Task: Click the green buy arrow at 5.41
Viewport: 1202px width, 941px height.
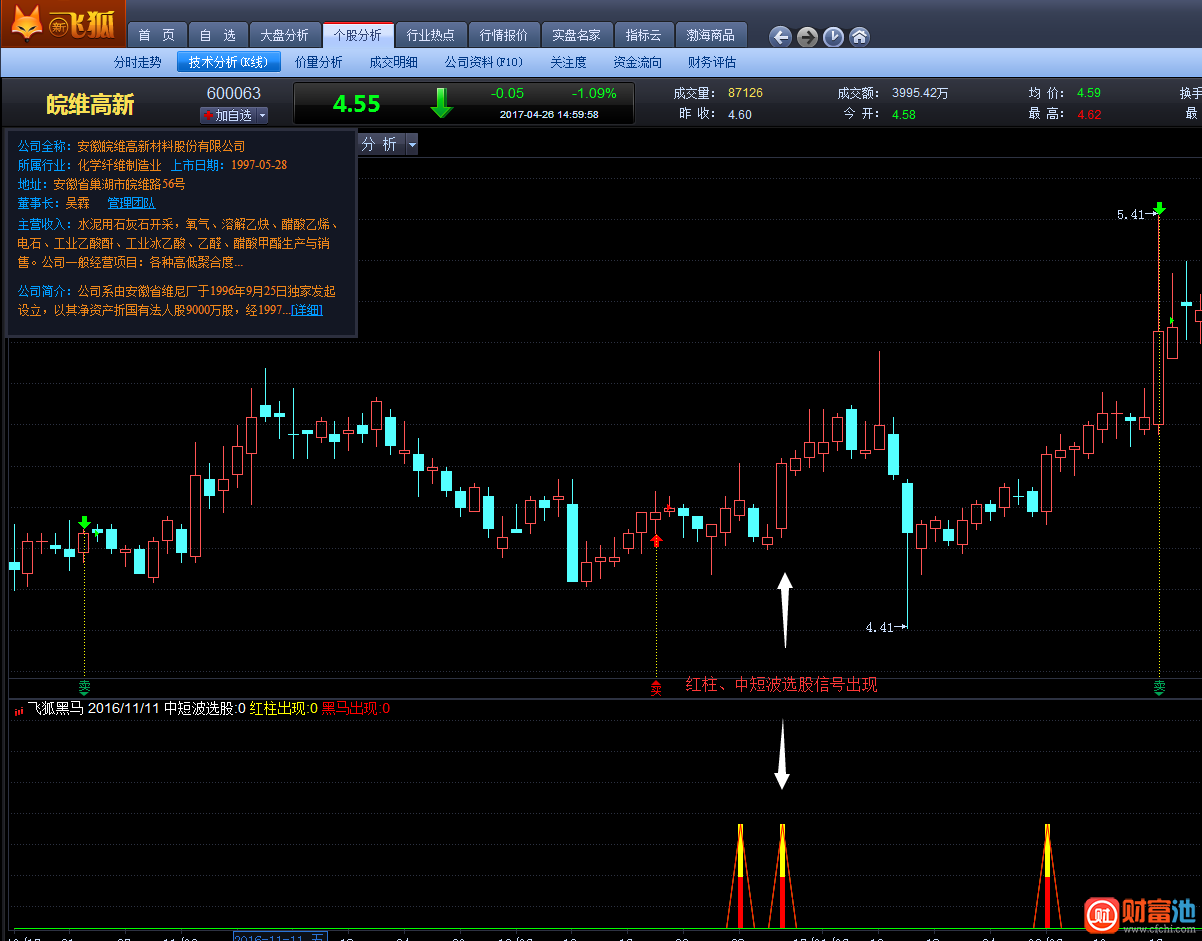Action: [1159, 209]
